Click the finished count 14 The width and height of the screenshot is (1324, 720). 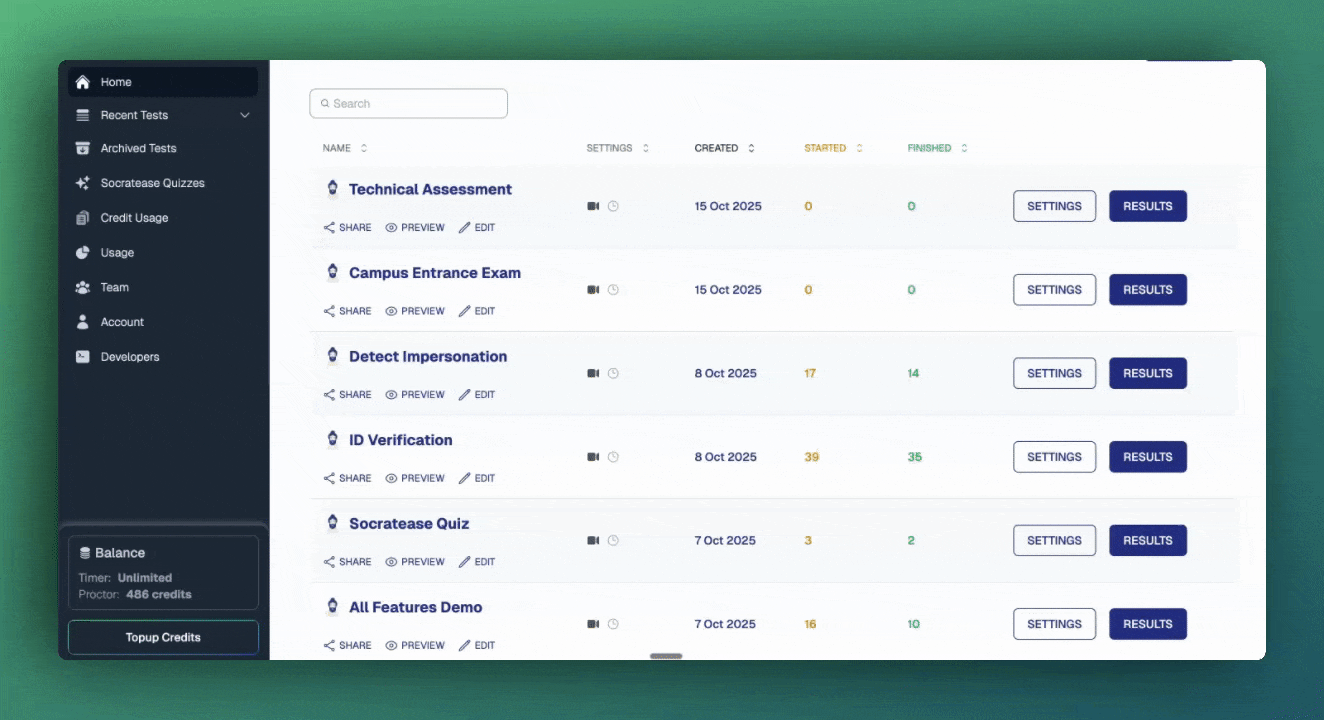point(913,373)
